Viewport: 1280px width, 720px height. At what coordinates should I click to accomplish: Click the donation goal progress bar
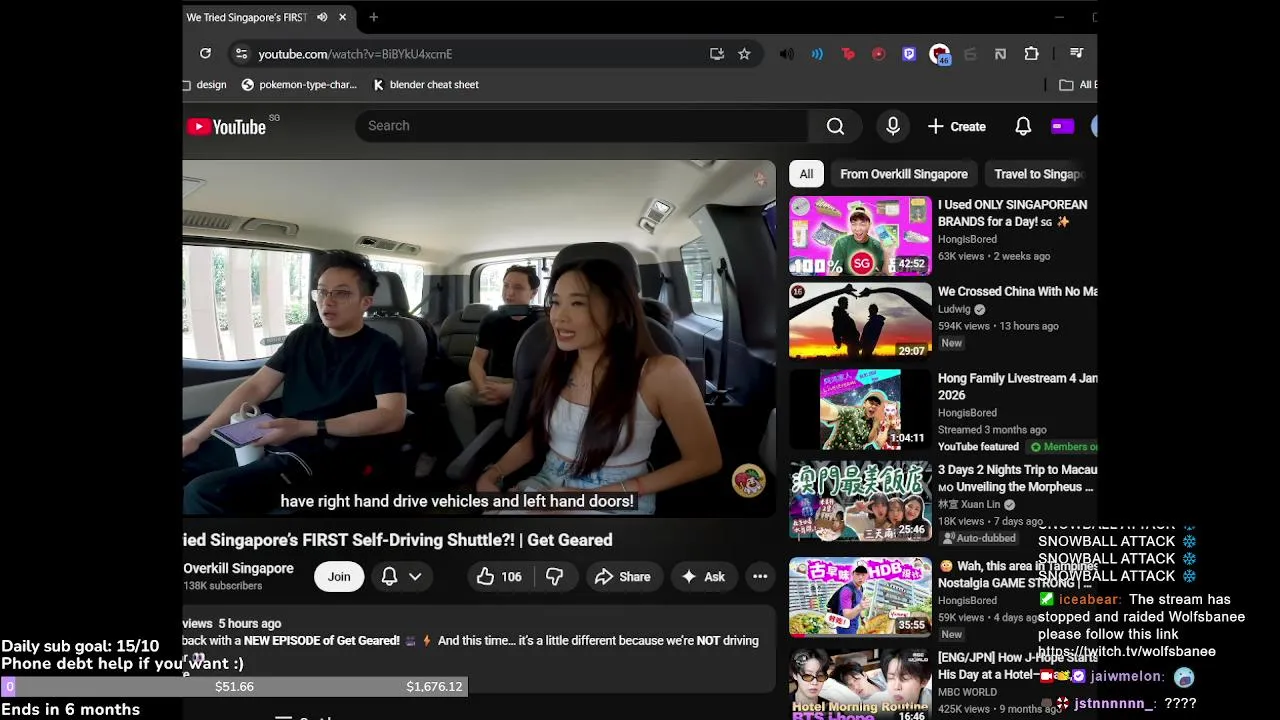(x=234, y=686)
